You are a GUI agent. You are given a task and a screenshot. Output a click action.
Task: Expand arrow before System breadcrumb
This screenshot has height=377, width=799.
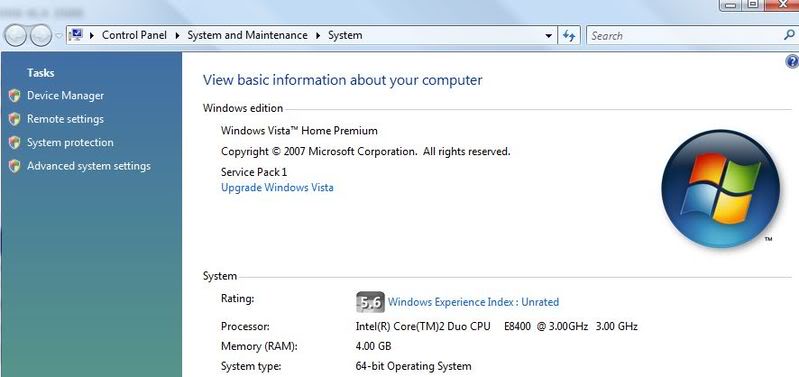pos(318,36)
